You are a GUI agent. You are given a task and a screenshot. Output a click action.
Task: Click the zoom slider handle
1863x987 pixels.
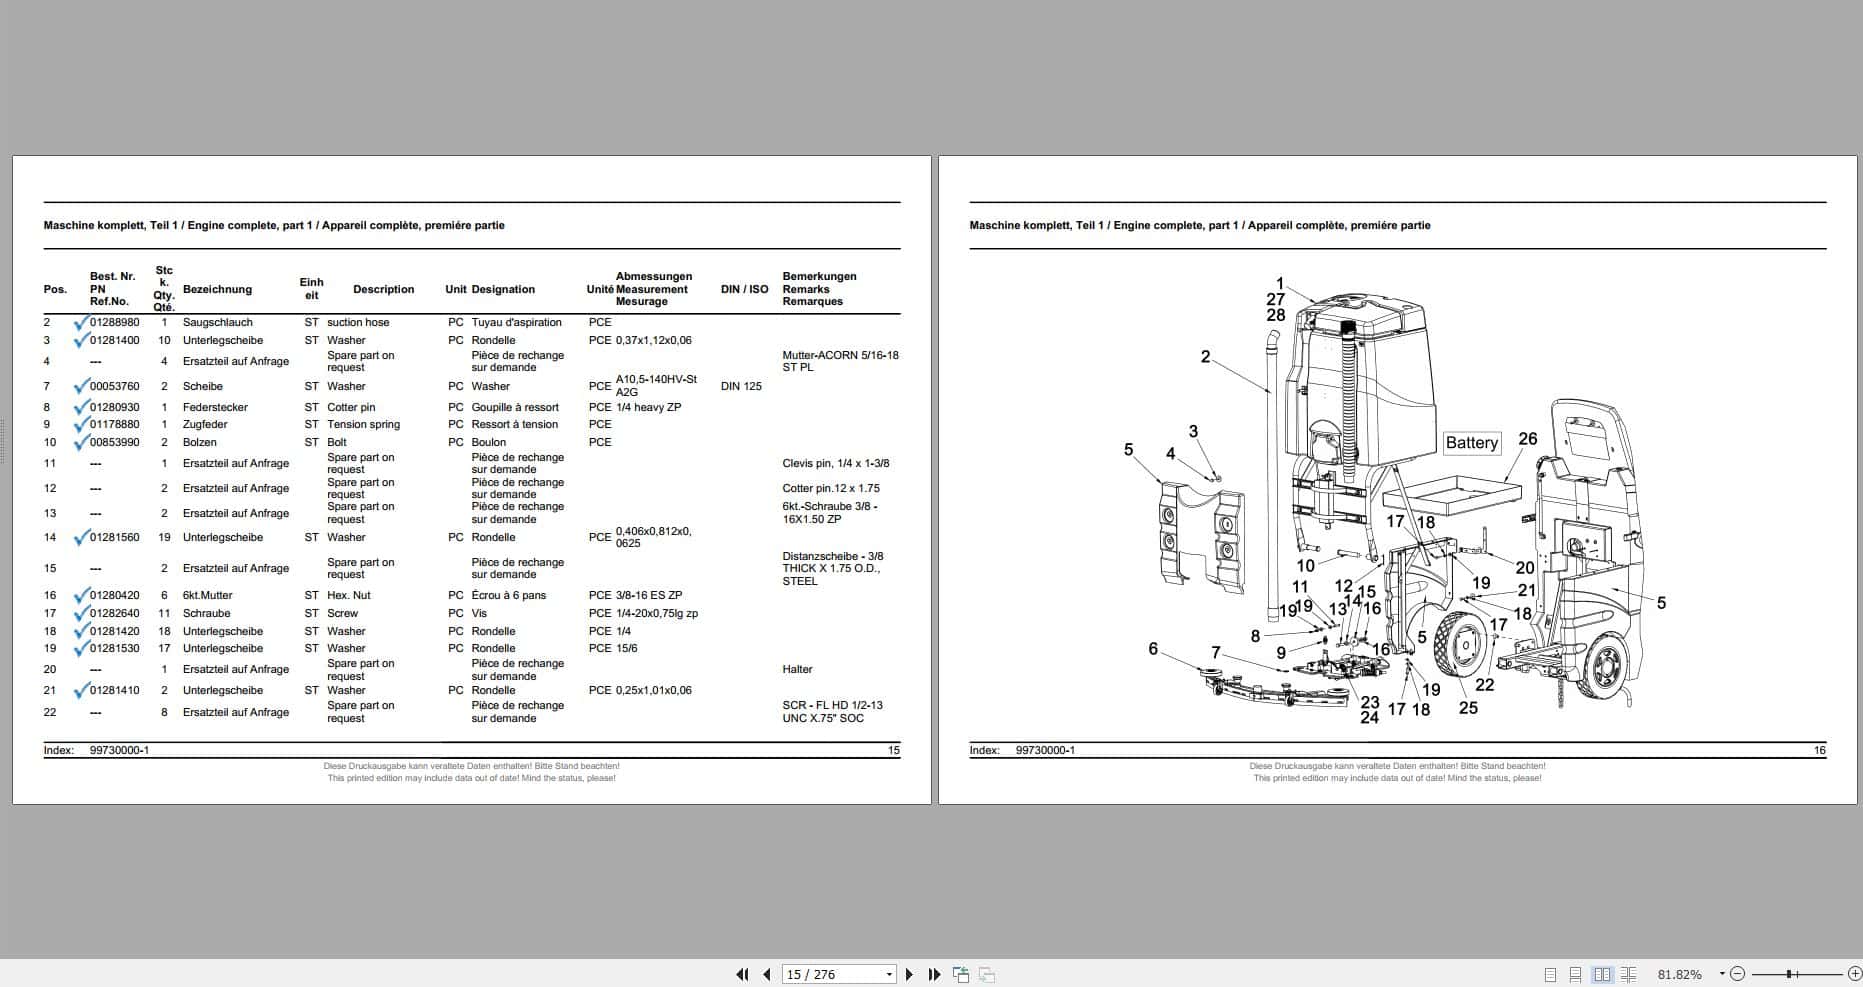[x=1789, y=973]
